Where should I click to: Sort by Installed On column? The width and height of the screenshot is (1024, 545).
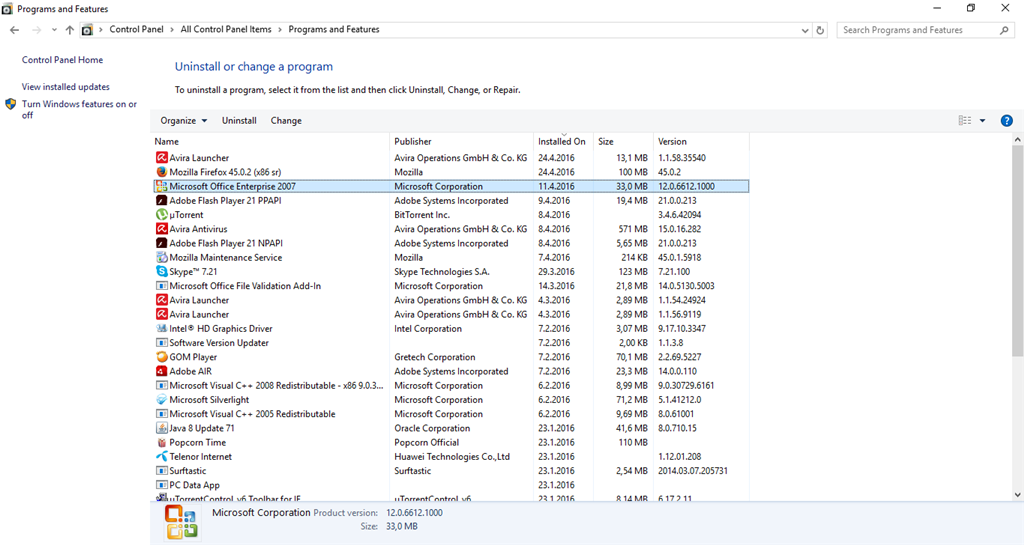click(564, 141)
